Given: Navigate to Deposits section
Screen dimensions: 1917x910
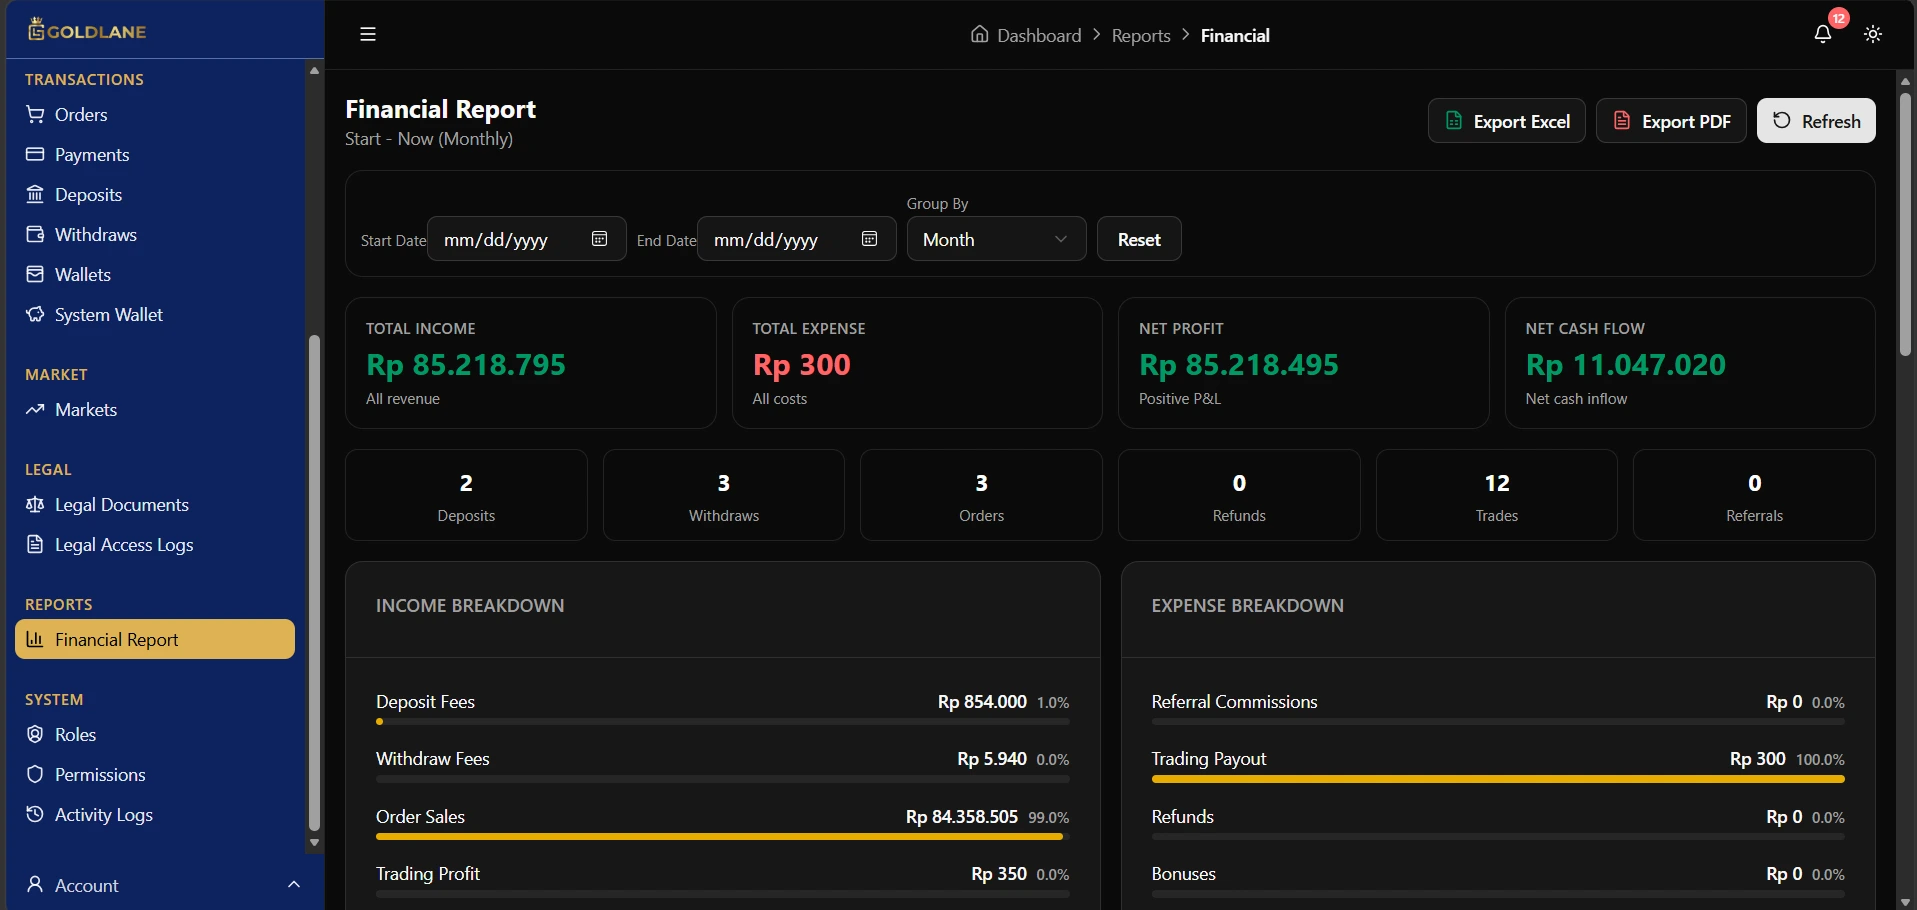Looking at the screenshot, I should 155,194.
